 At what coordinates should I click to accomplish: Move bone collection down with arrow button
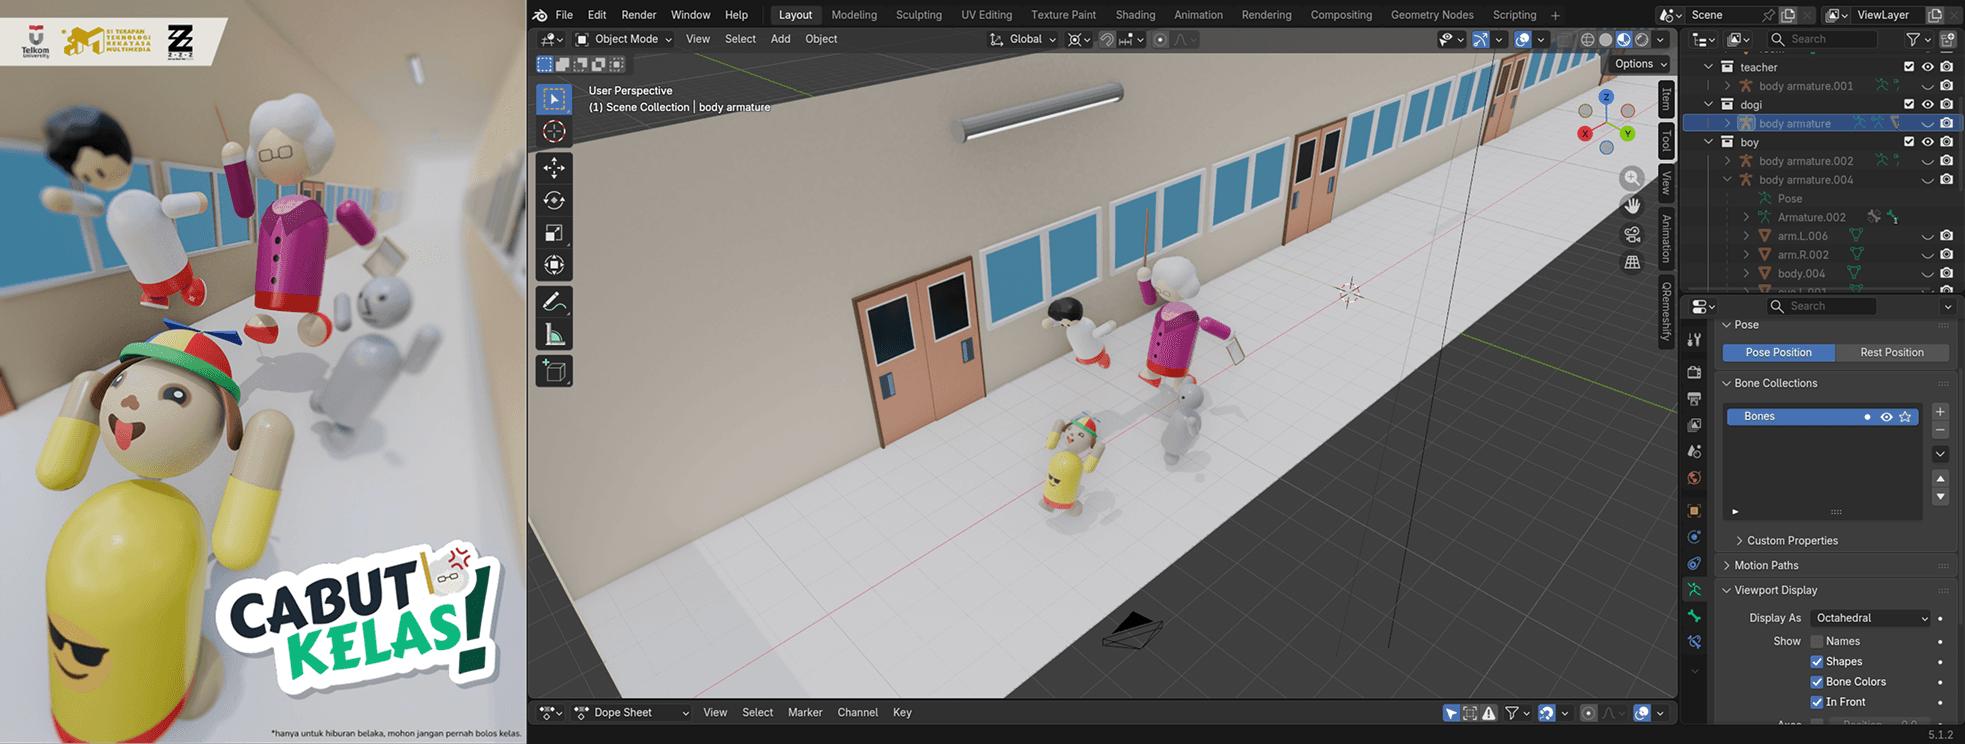pyautogui.click(x=1940, y=497)
